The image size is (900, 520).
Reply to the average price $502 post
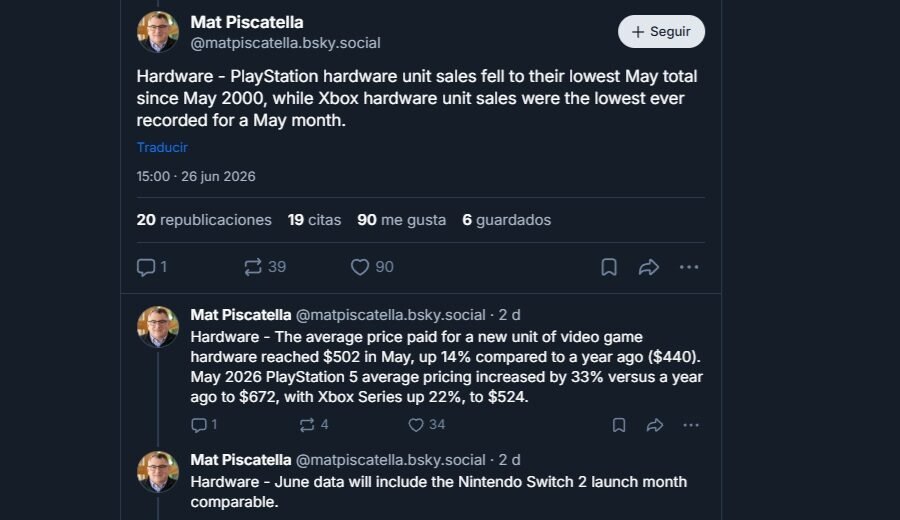tap(204, 425)
